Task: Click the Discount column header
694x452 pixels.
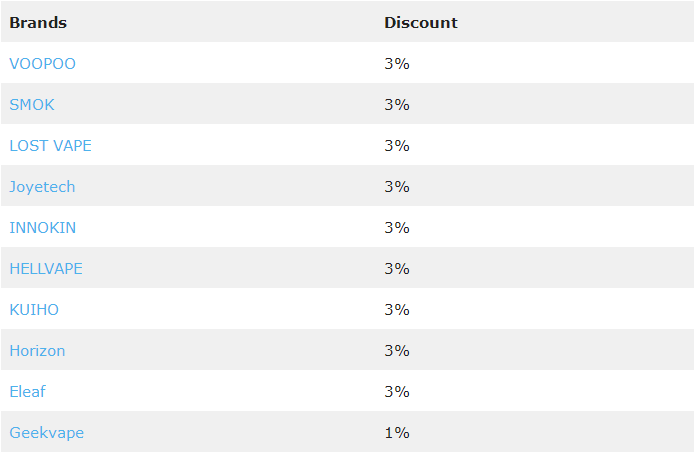Action: coord(420,23)
